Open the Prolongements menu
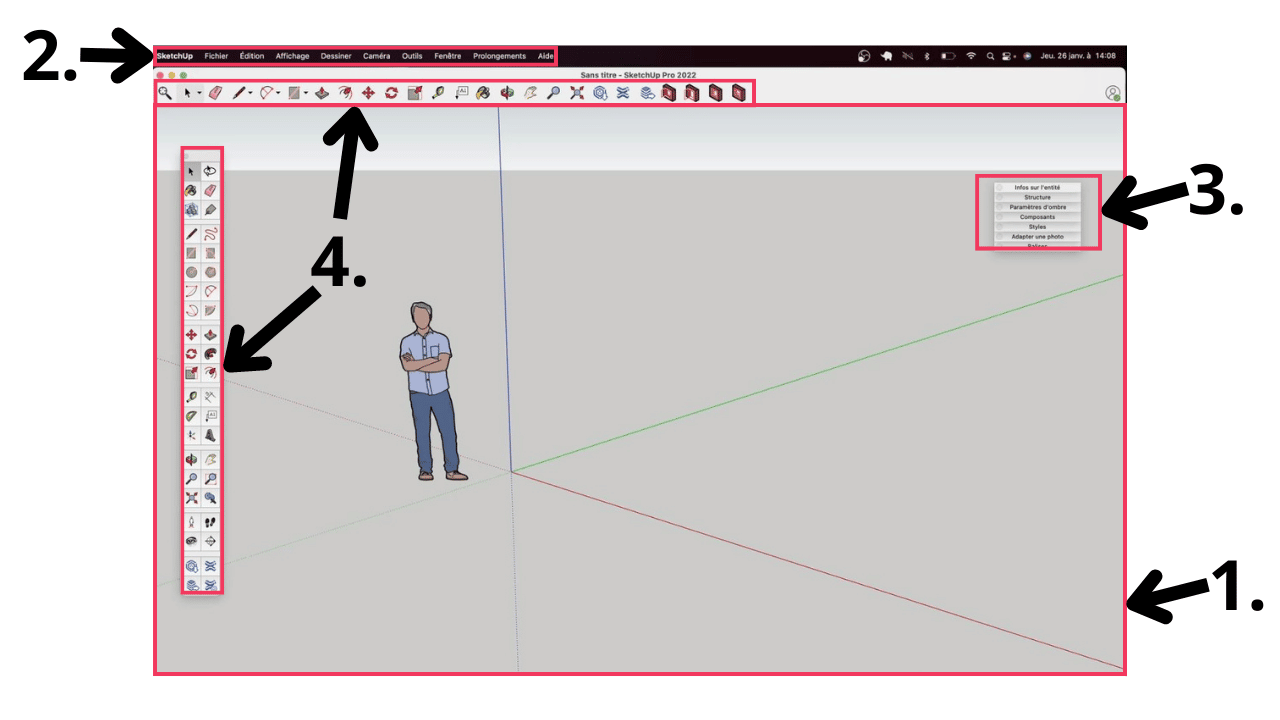 [x=499, y=56]
